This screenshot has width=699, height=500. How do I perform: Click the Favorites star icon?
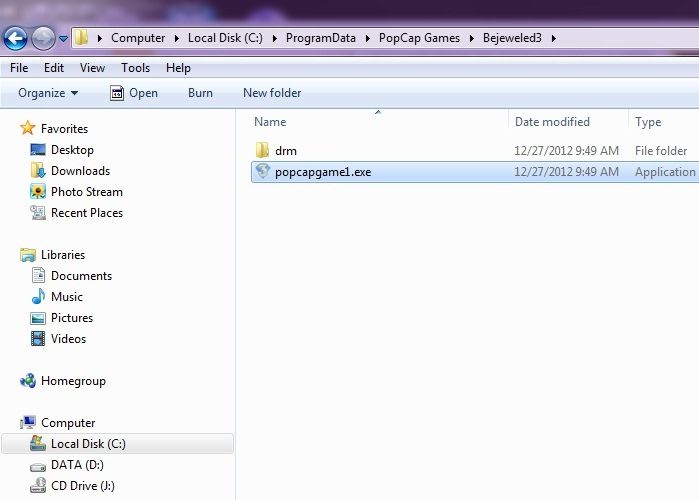coord(28,128)
